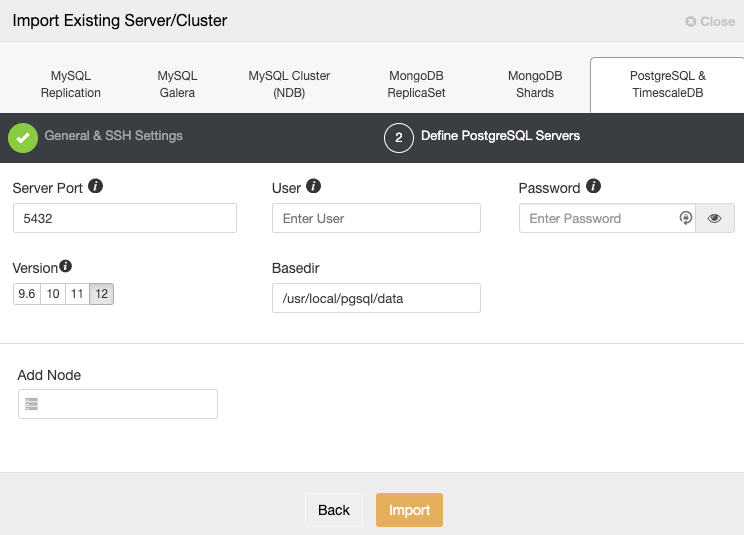Select PostgreSQL version 10
The height and width of the screenshot is (535, 744).
(x=53, y=294)
